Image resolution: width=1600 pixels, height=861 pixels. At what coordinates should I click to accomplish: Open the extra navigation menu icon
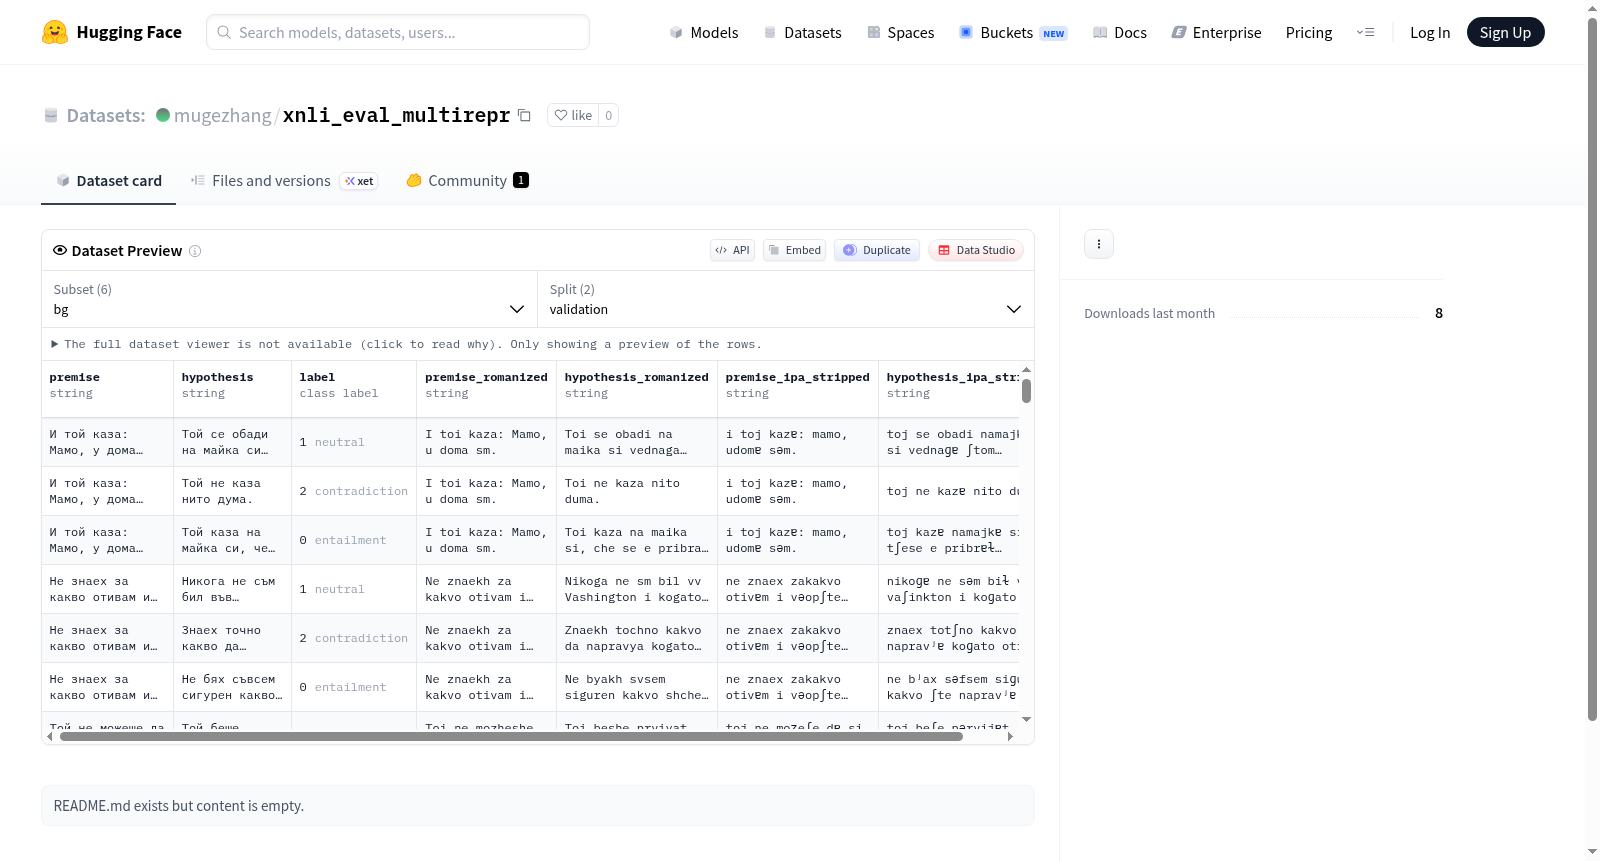[x=1365, y=32]
